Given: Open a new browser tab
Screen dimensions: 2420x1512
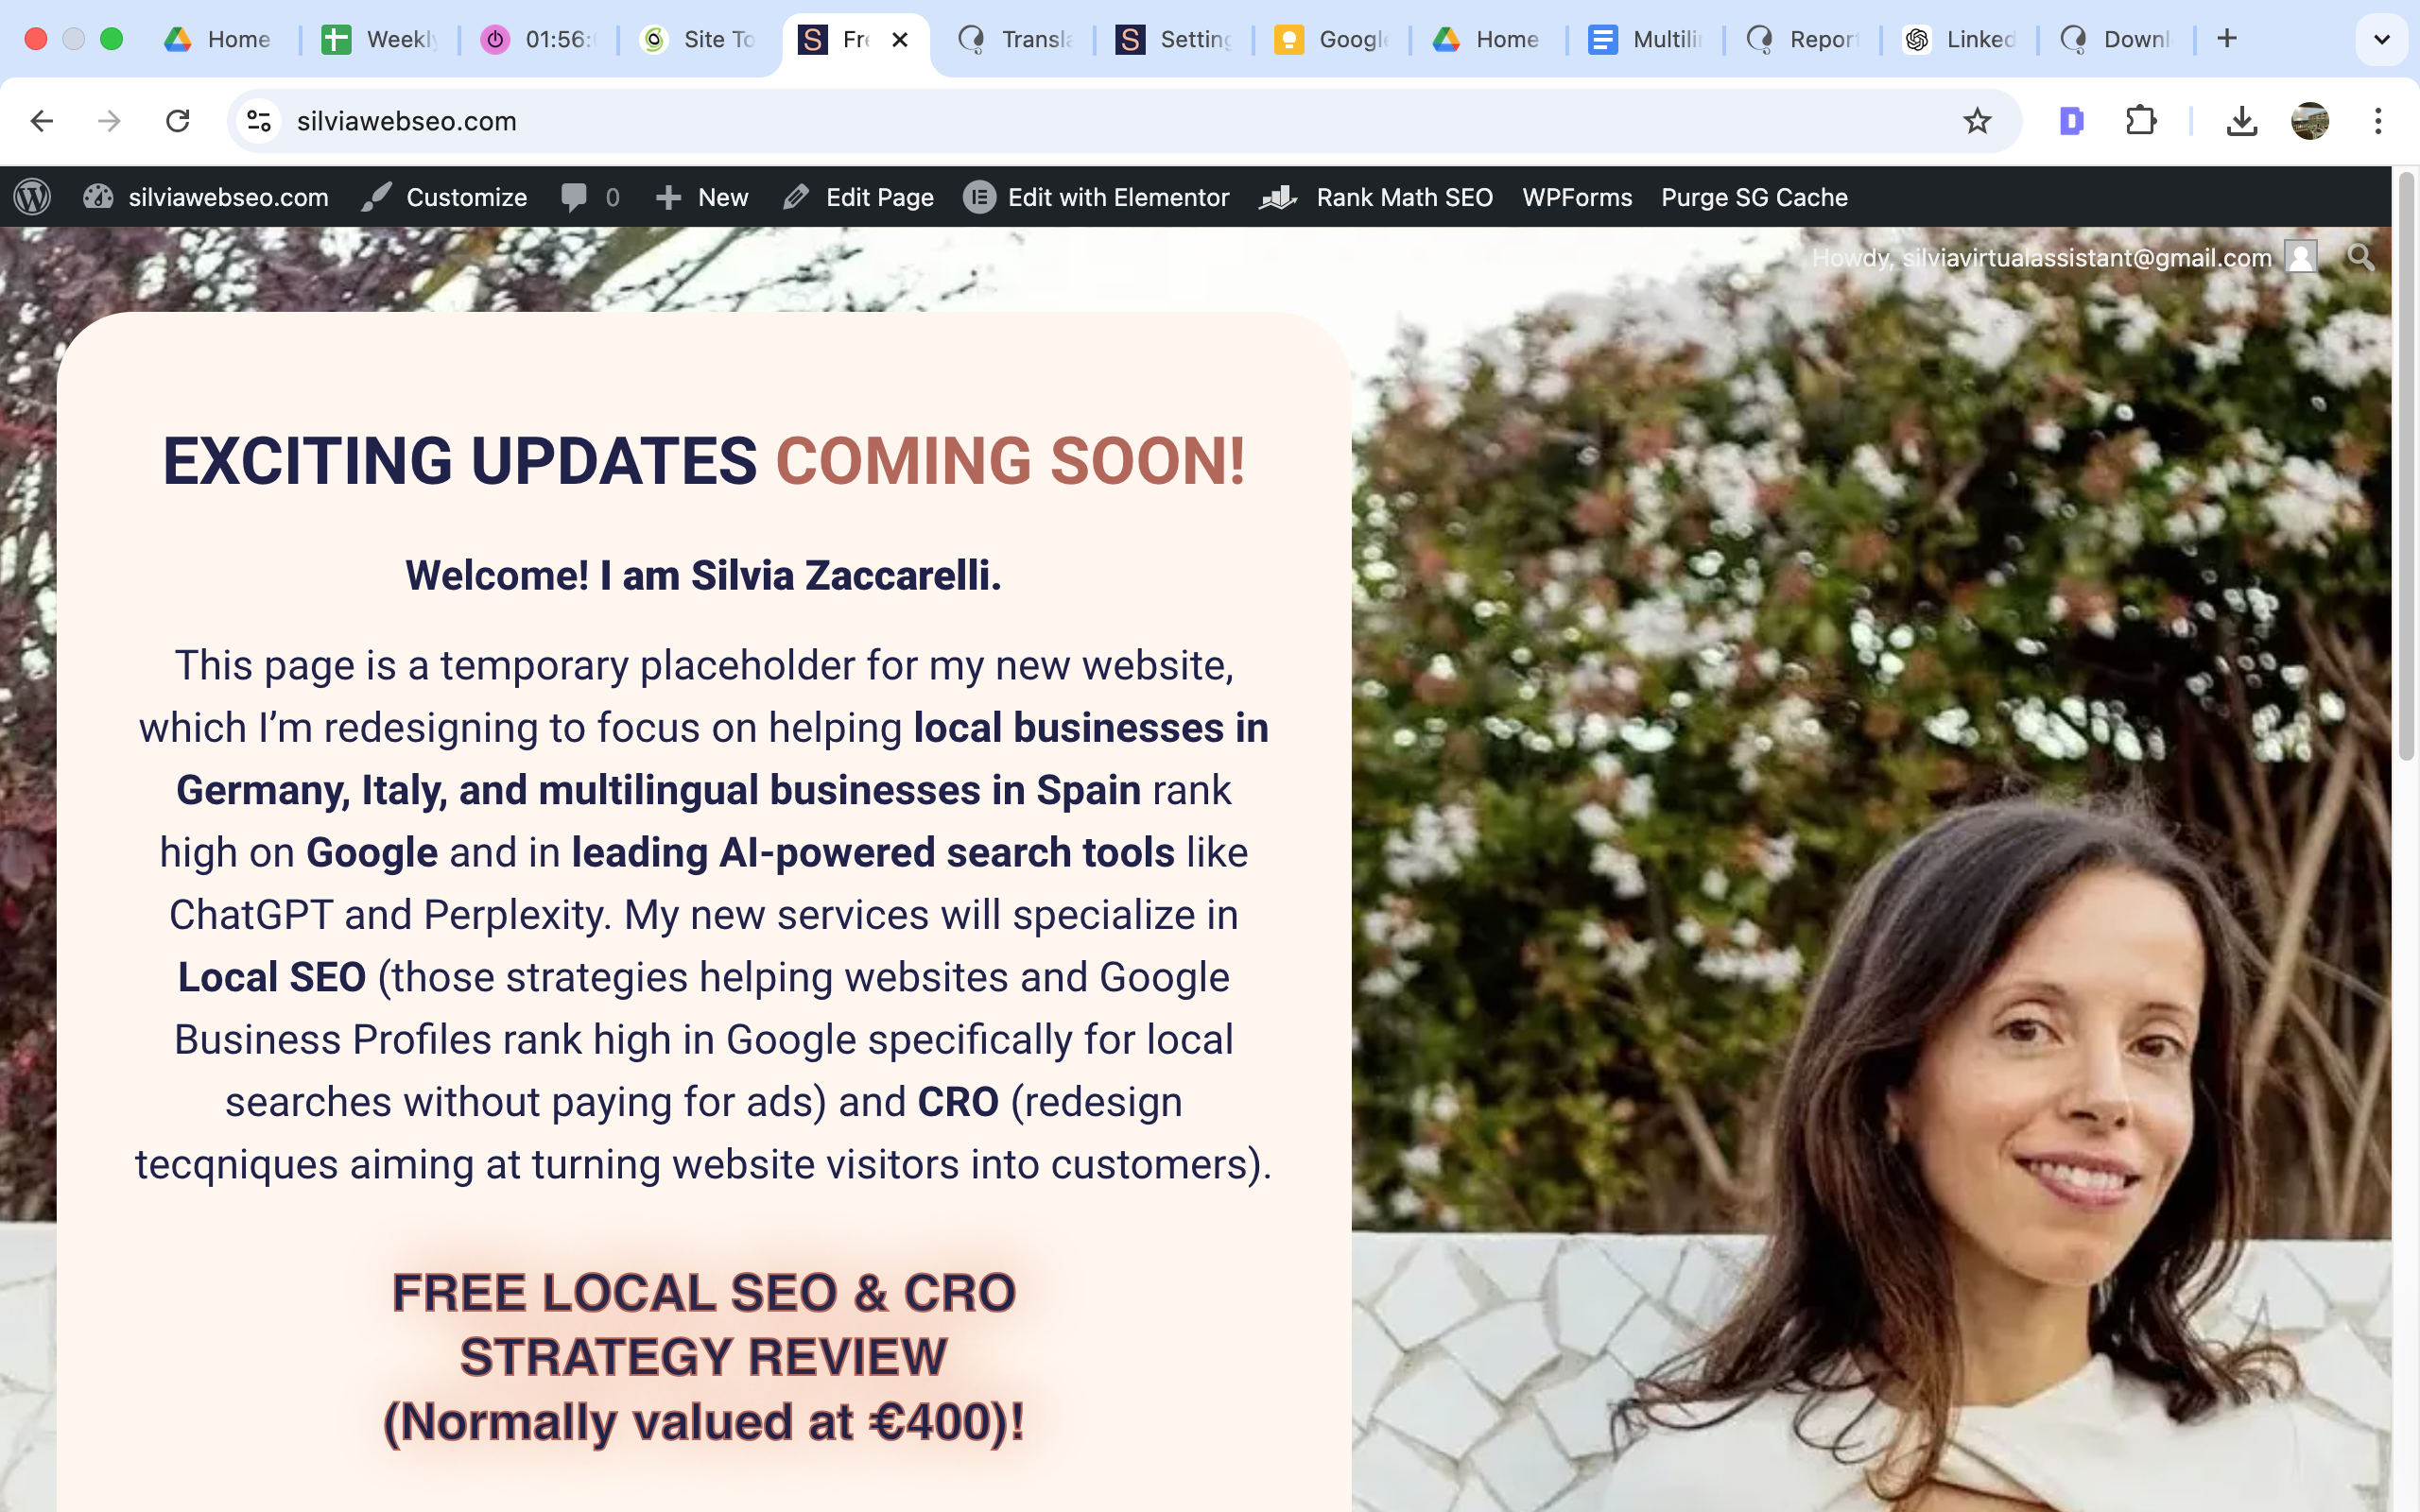Looking at the screenshot, I should pyautogui.click(x=2226, y=39).
